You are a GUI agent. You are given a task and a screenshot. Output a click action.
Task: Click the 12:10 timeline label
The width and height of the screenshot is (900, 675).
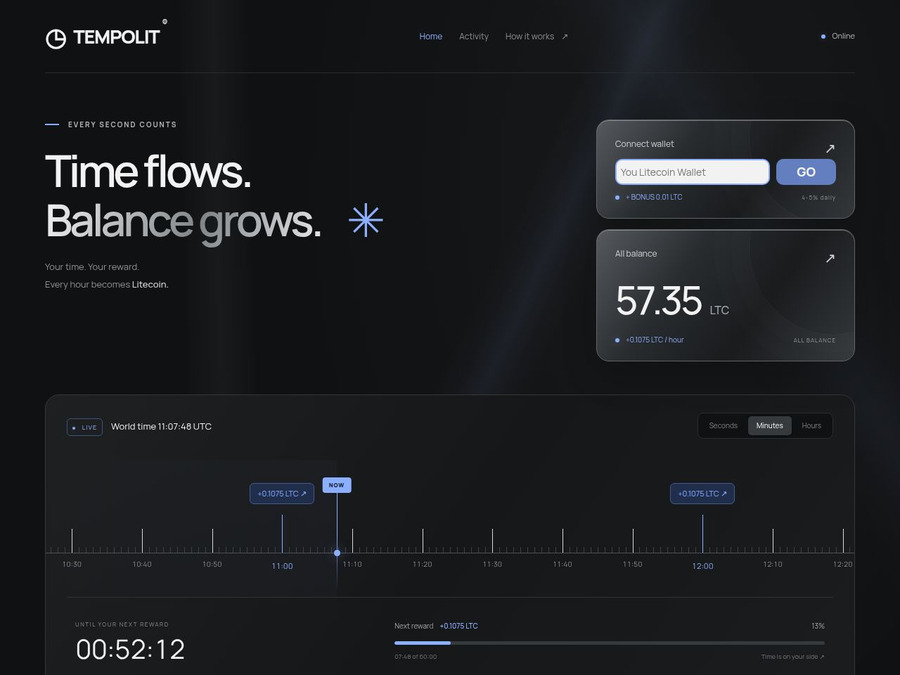[773, 564]
